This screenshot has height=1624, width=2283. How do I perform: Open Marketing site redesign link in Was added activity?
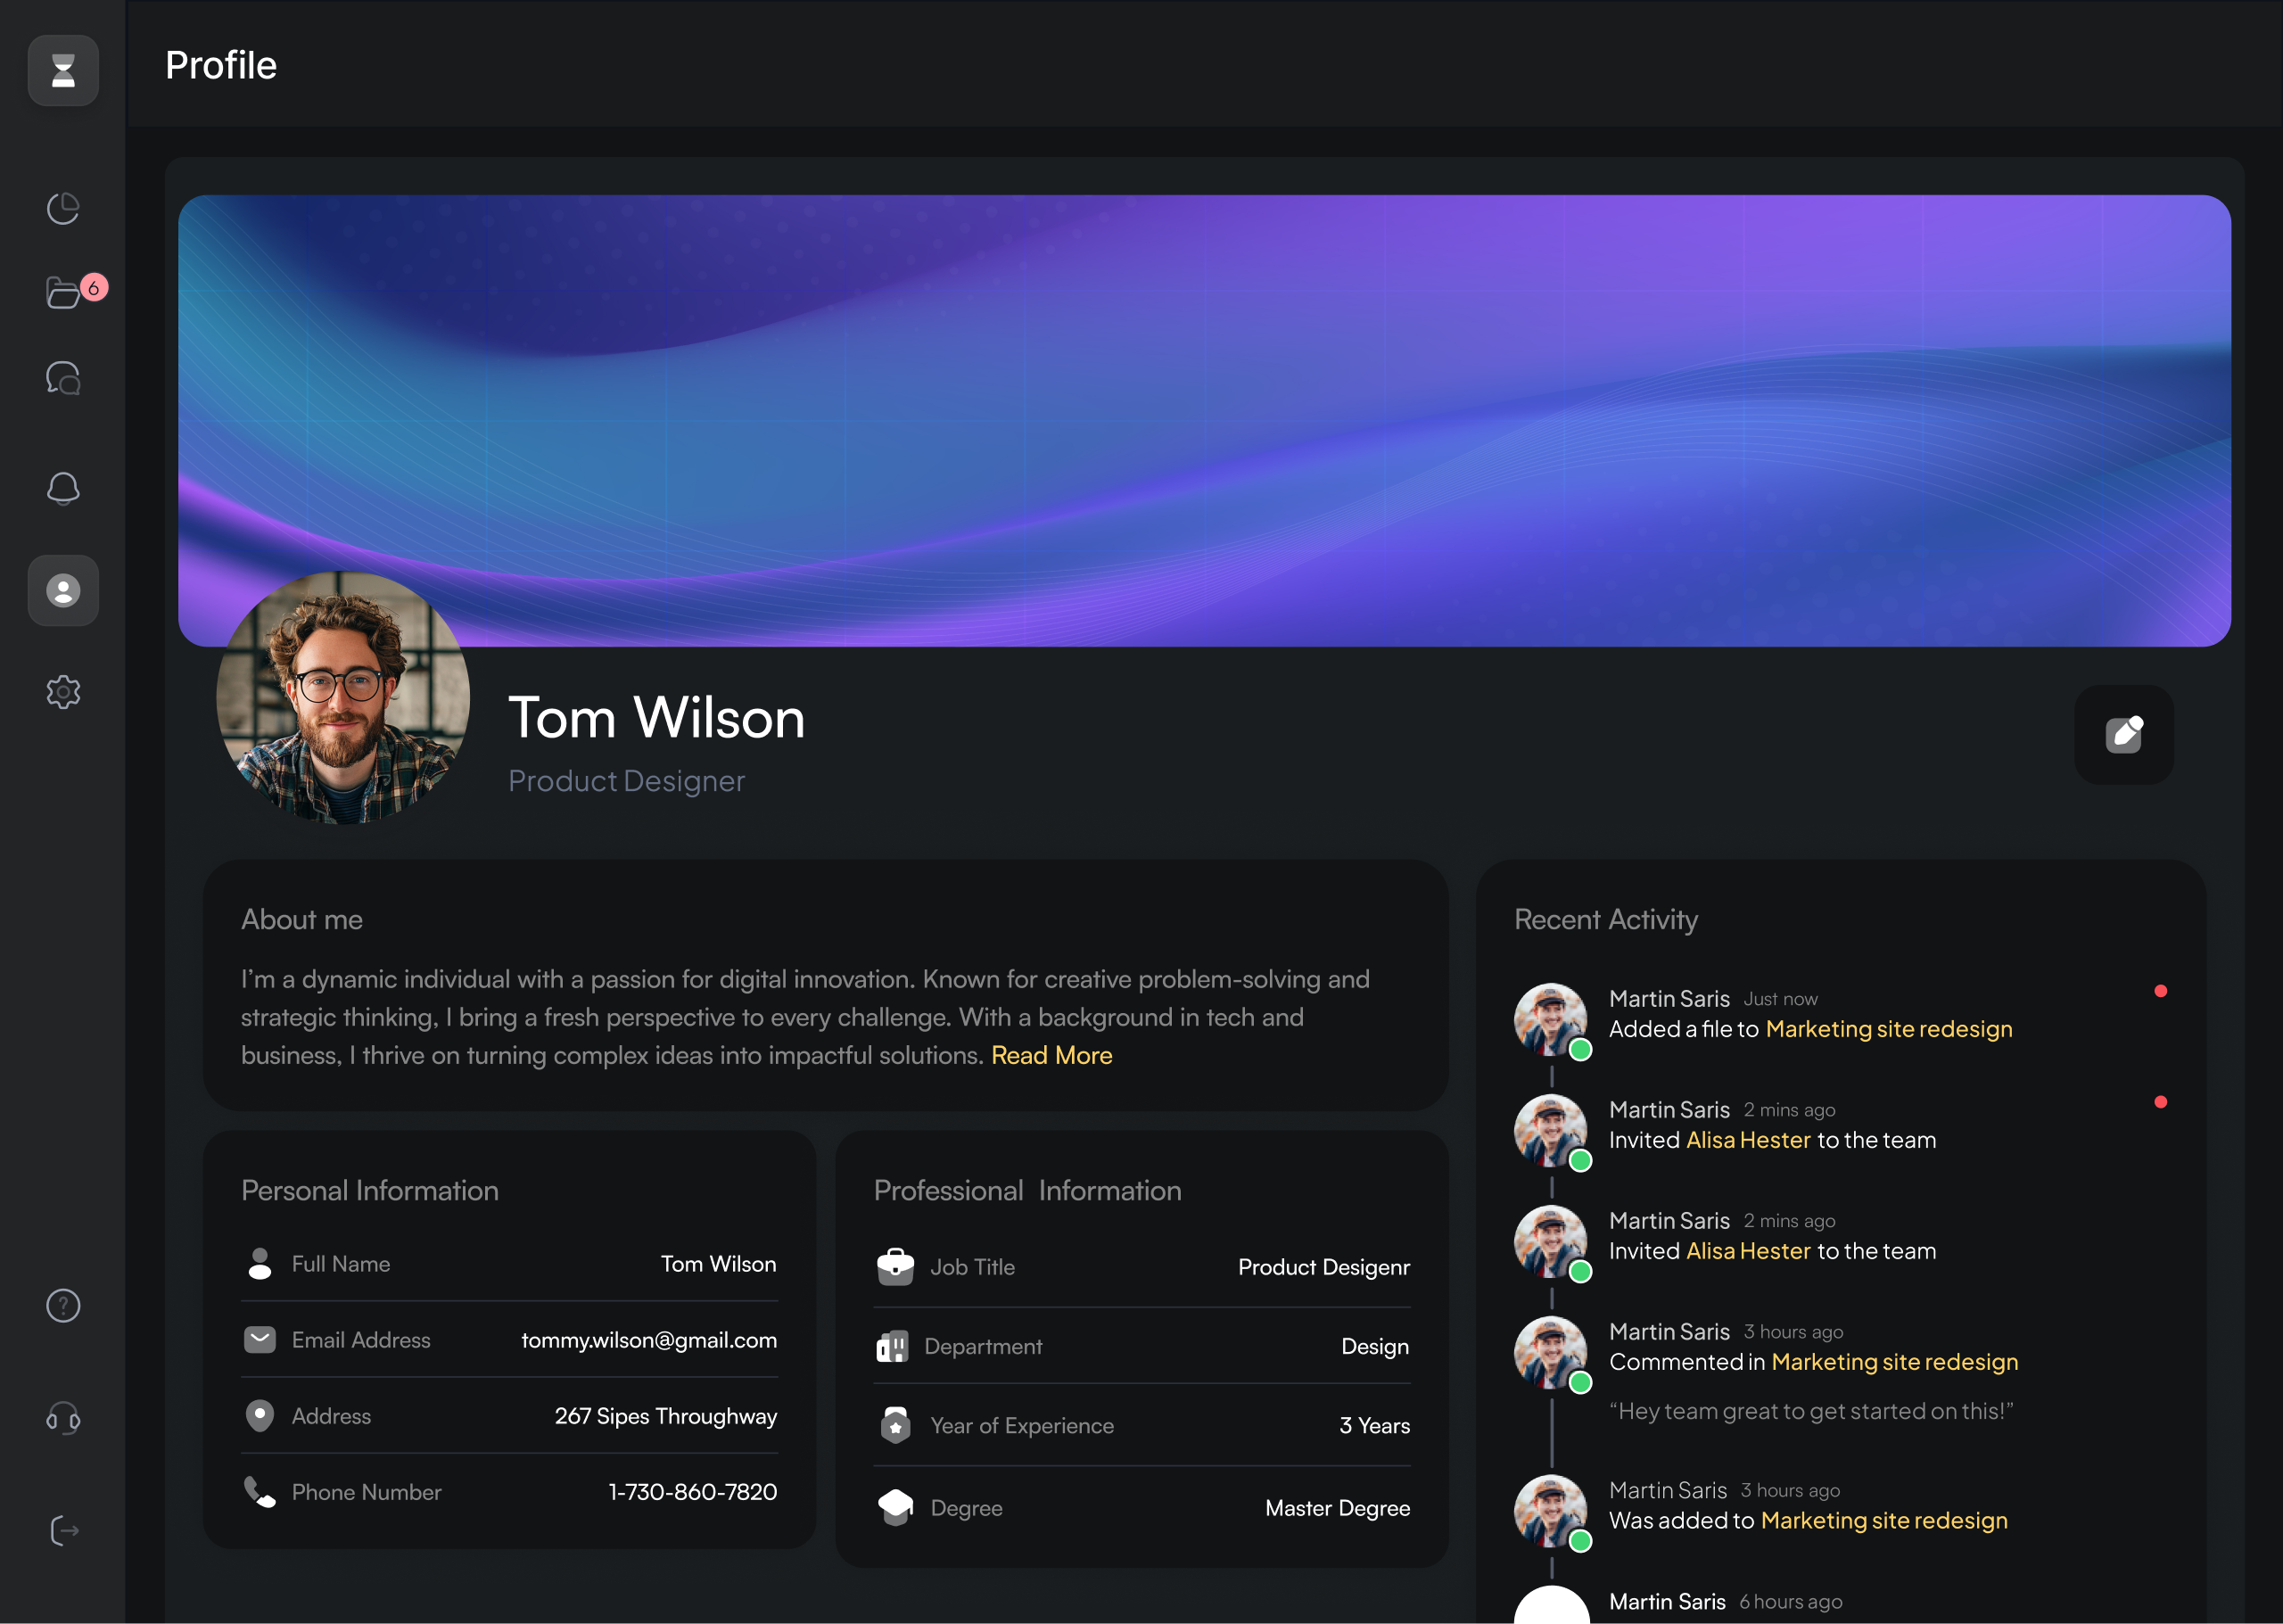pyautogui.click(x=1884, y=1520)
